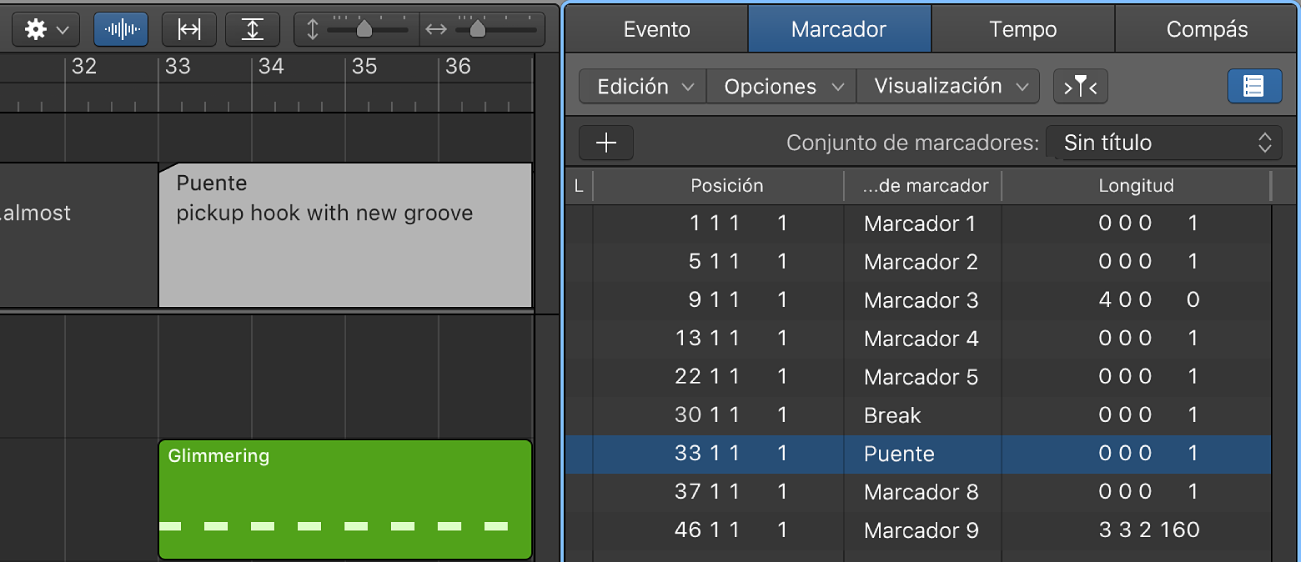Click the vertical auto zoom icon

coord(252,30)
